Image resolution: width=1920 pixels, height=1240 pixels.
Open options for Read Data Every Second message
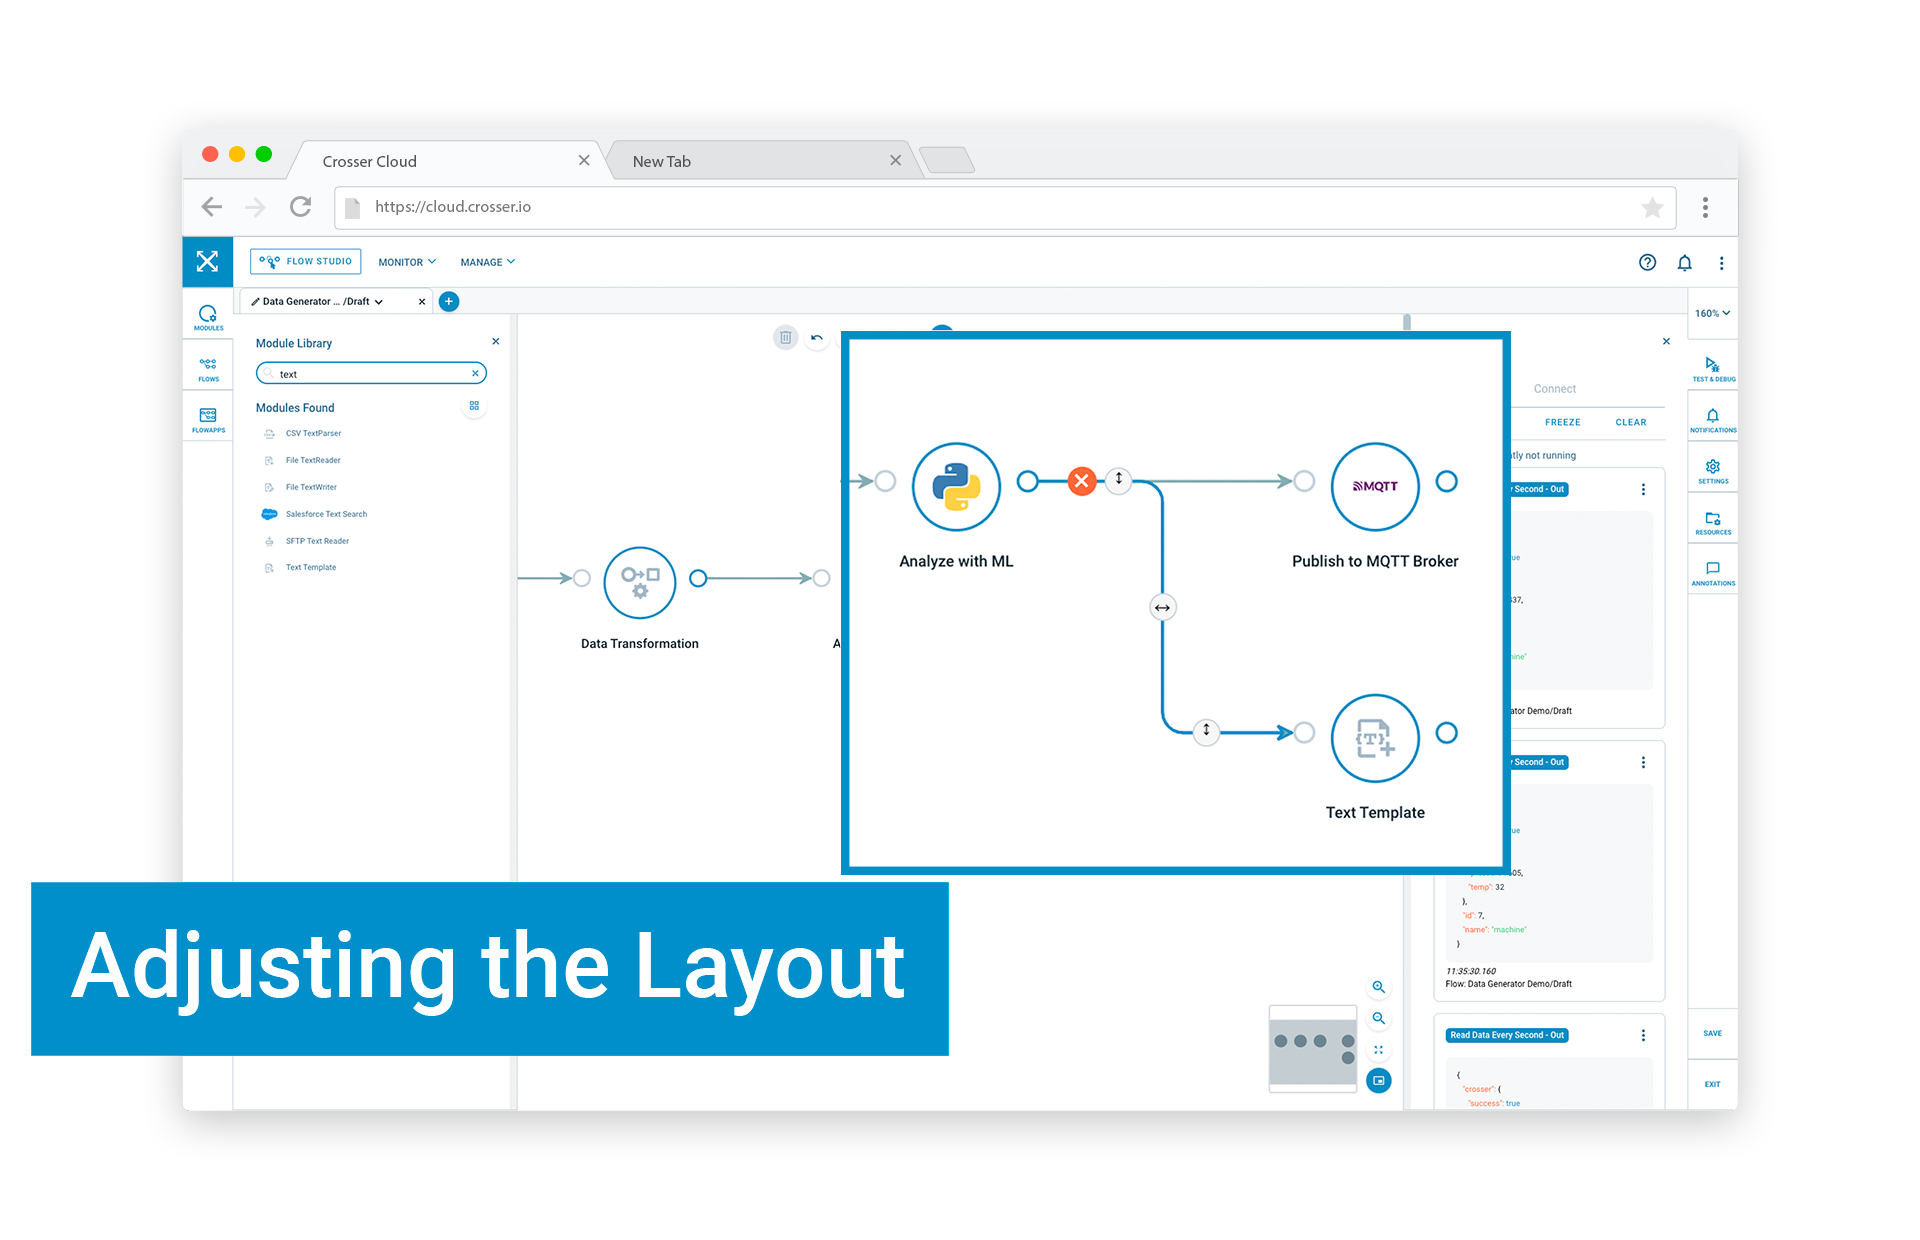pyautogui.click(x=1643, y=1035)
